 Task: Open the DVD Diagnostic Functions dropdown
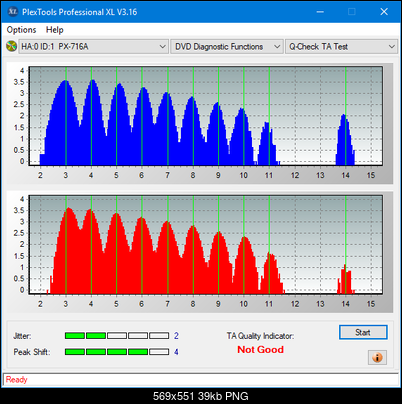pos(227,46)
